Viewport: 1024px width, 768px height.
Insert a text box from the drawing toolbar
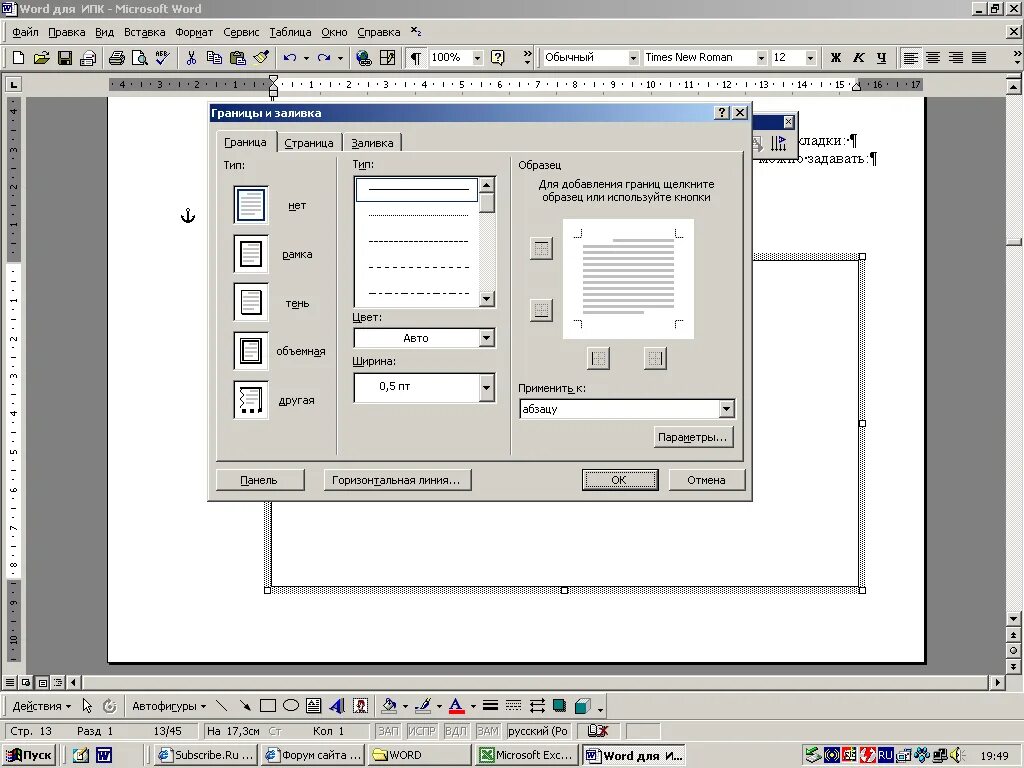pyautogui.click(x=313, y=705)
